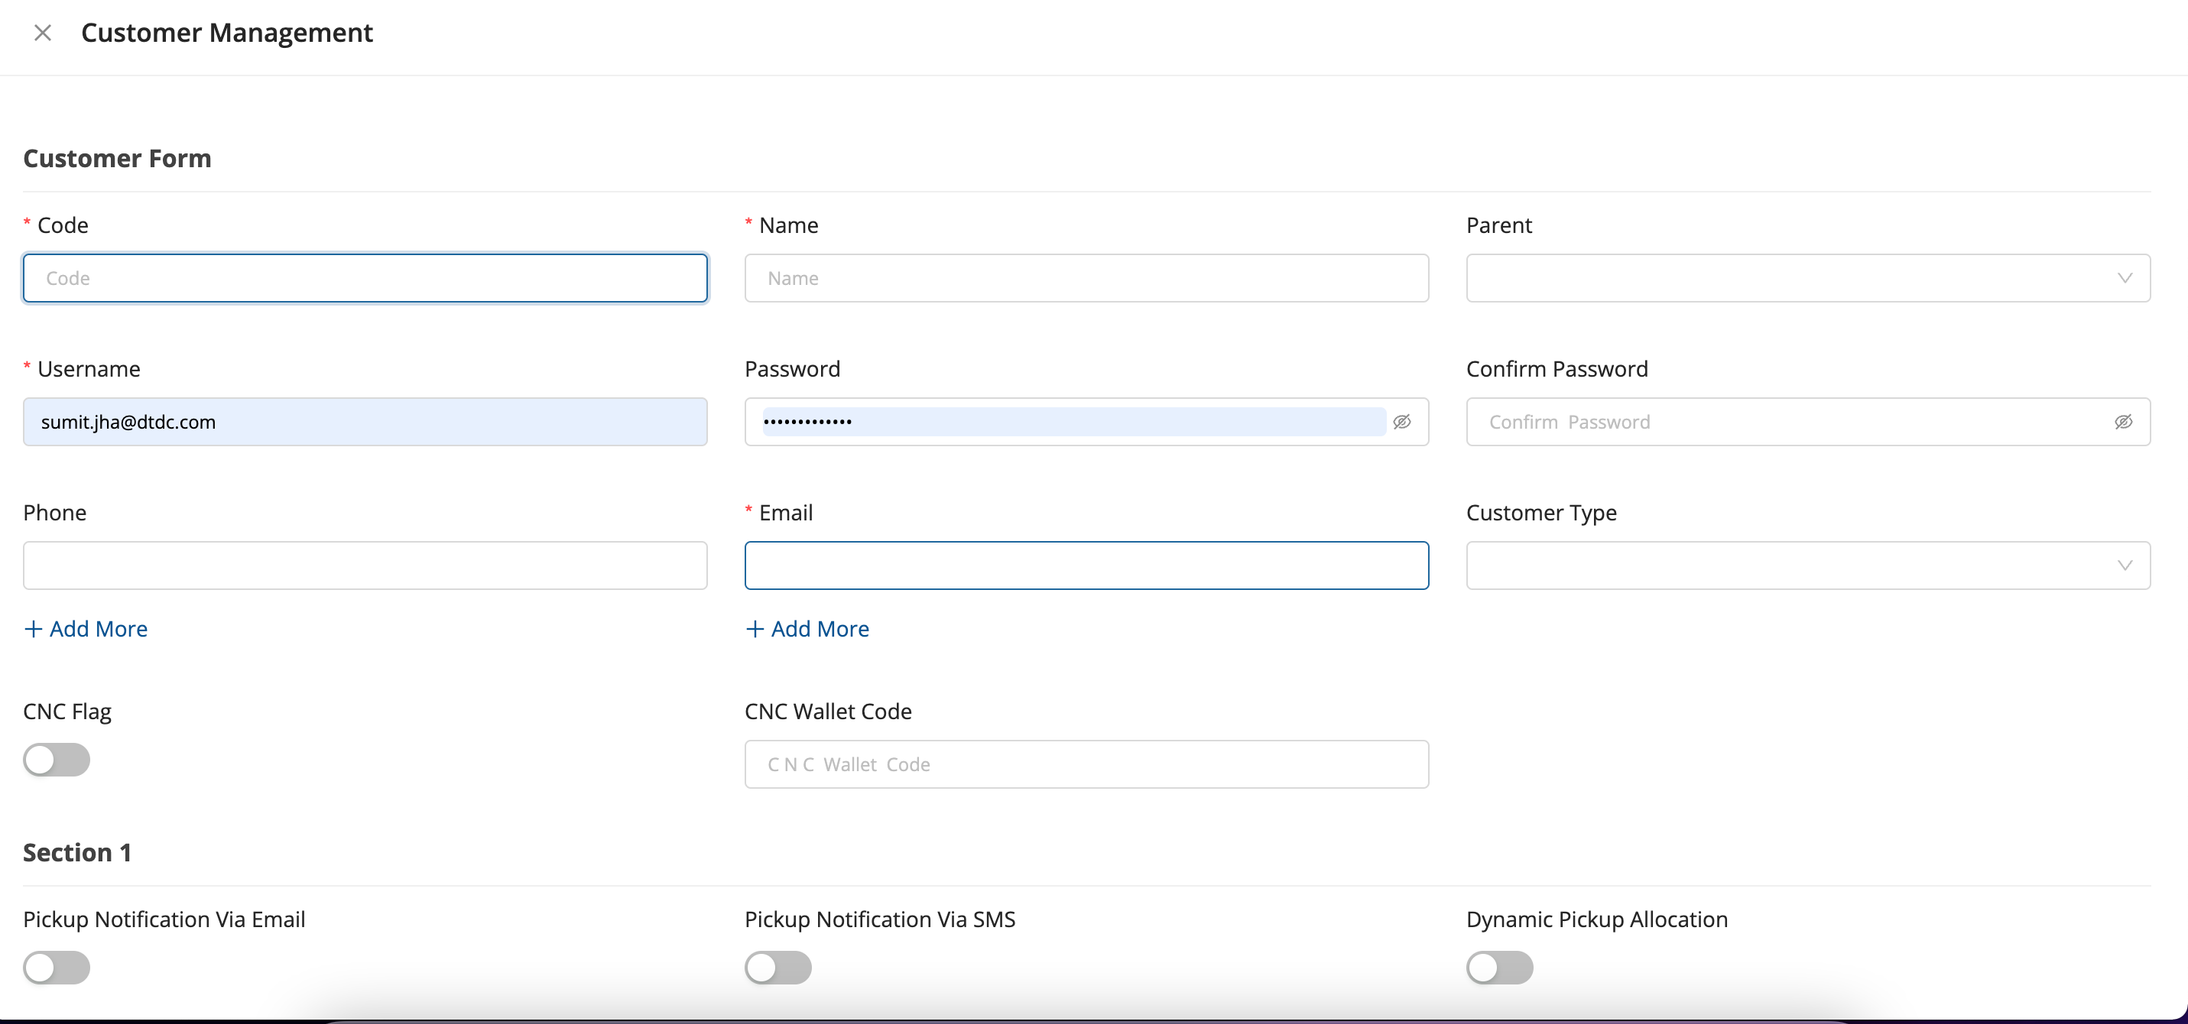This screenshot has width=2188, height=1024.
Task: Click inside the Confirm Password field
Action: [x=1780, y=422]
